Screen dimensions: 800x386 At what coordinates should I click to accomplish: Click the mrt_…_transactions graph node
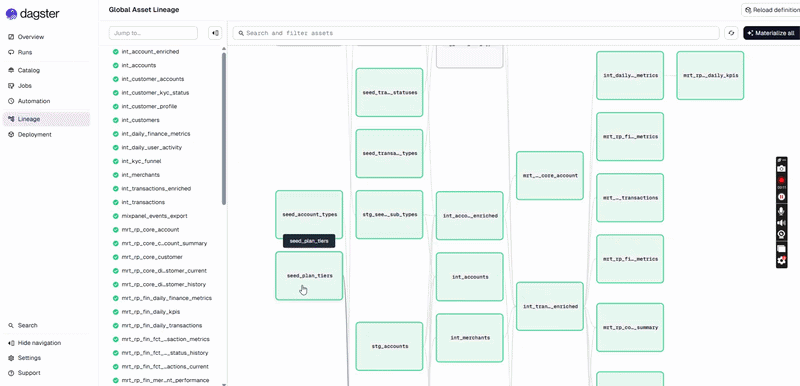click(x=630, y=198)
